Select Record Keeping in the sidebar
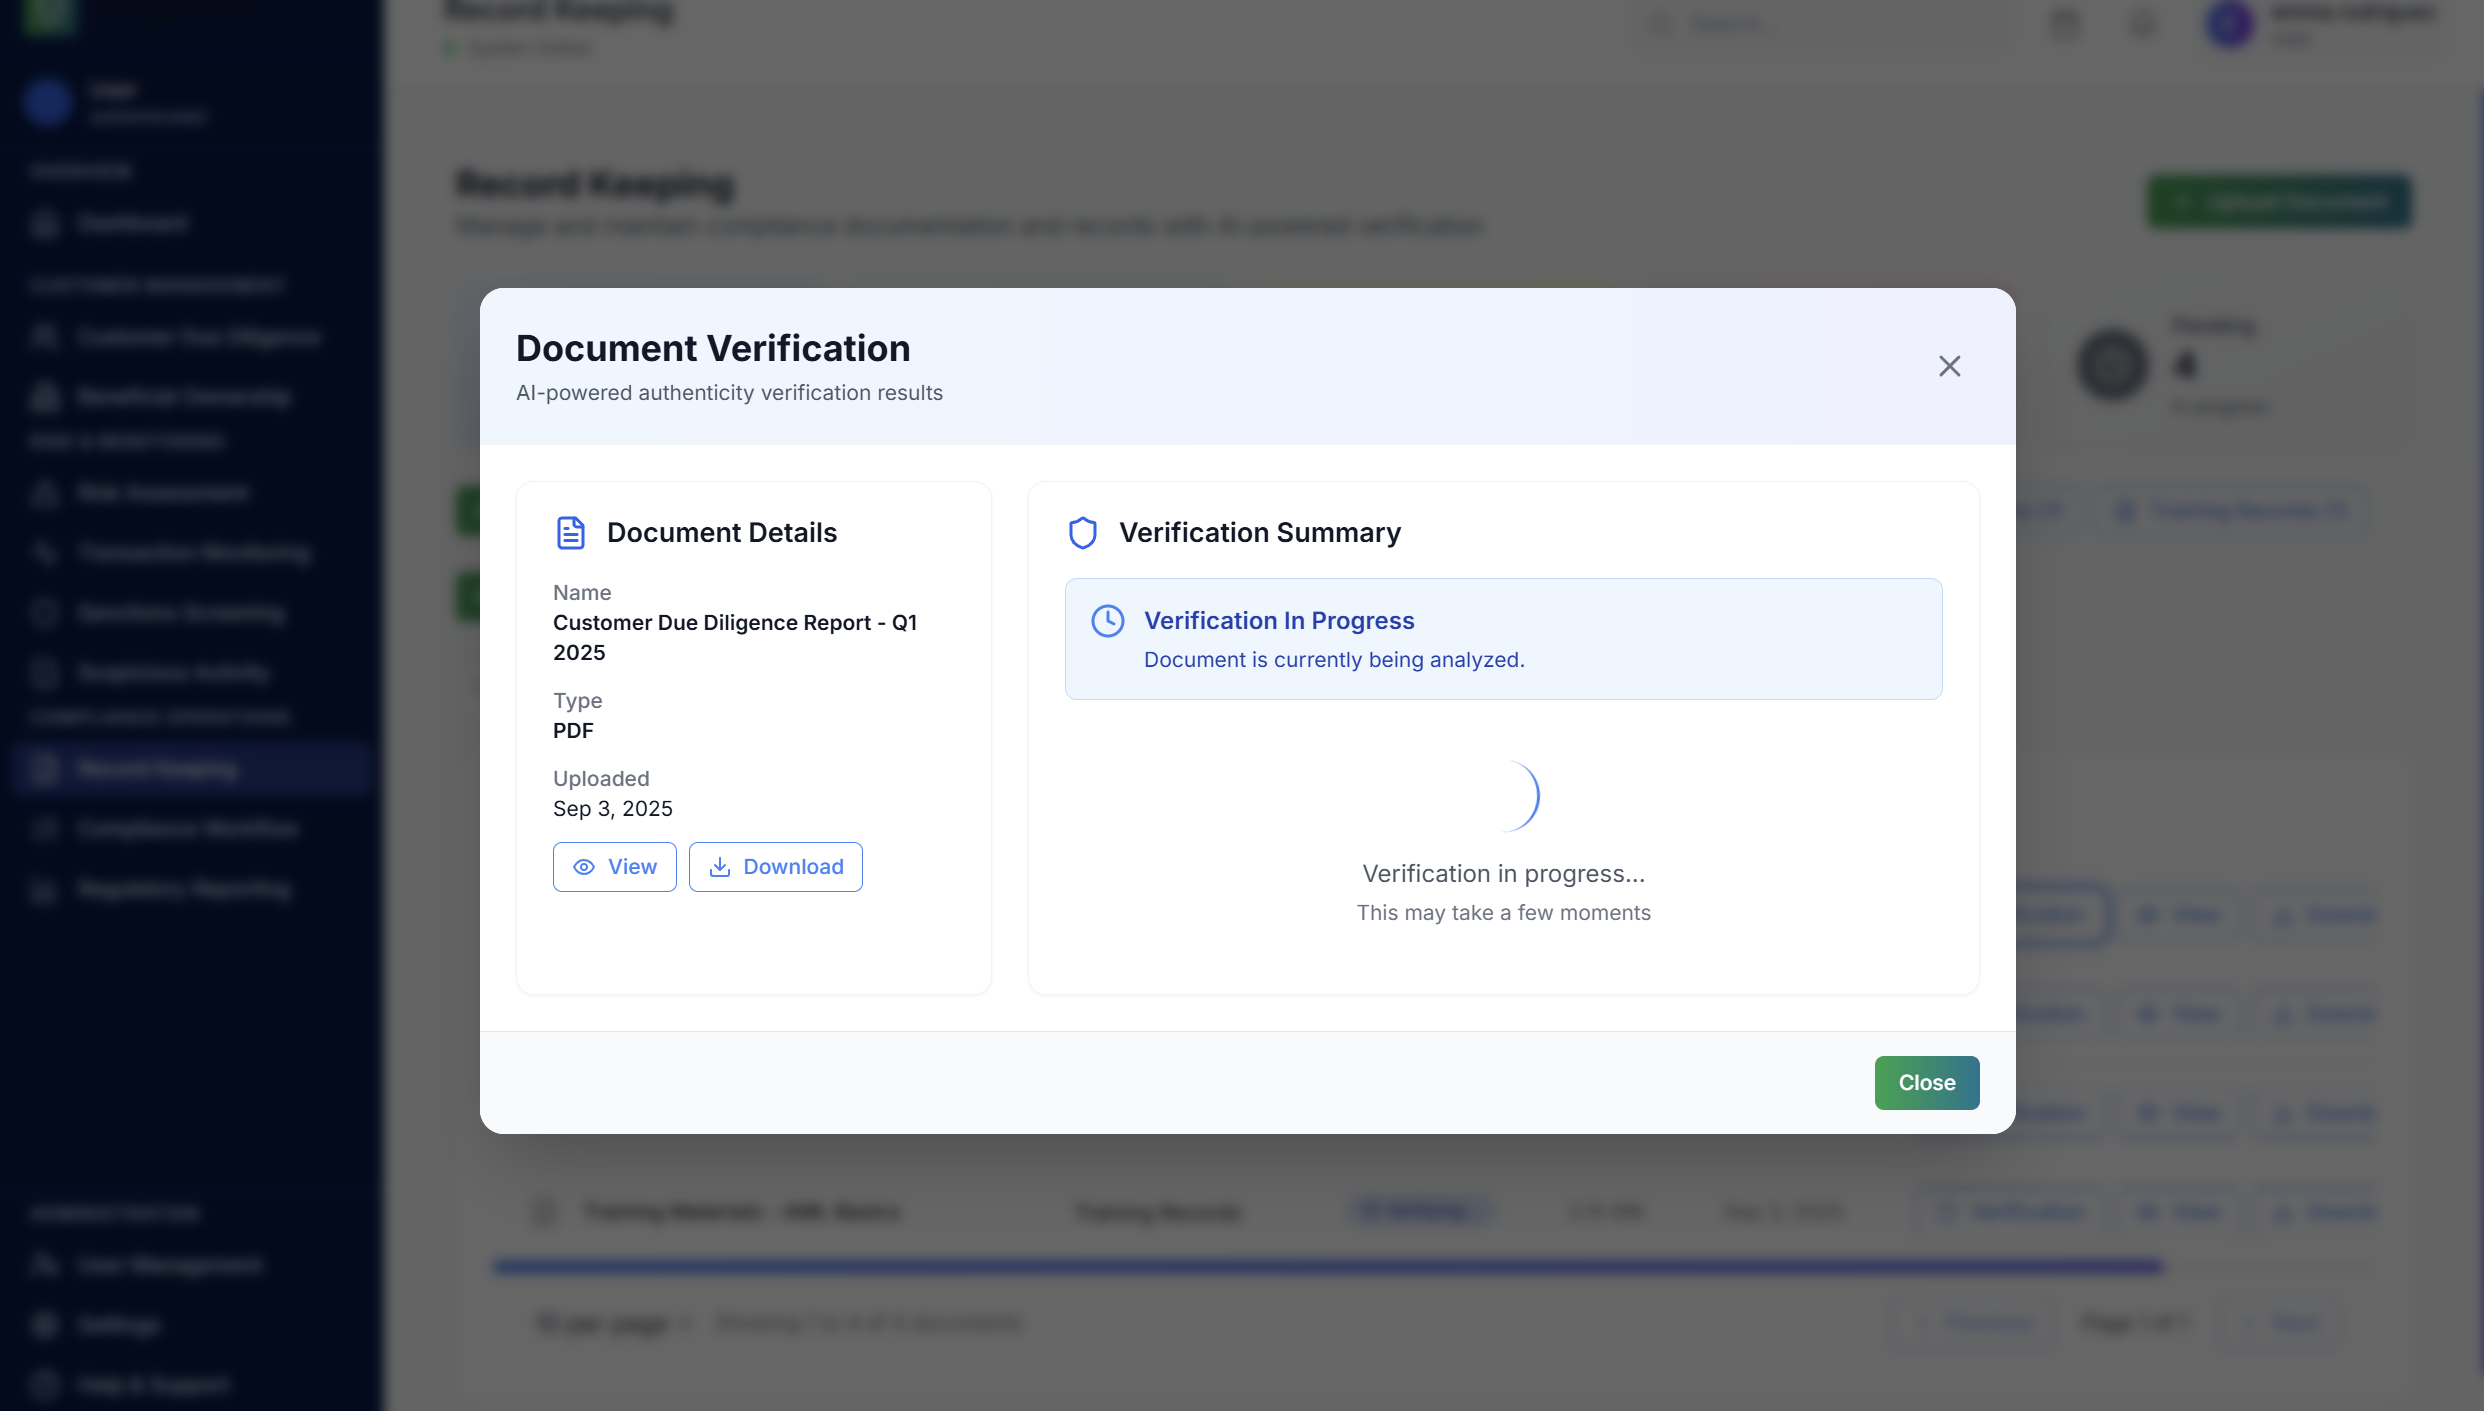Screen dimensions: 2484x1411 coord(158,769)
